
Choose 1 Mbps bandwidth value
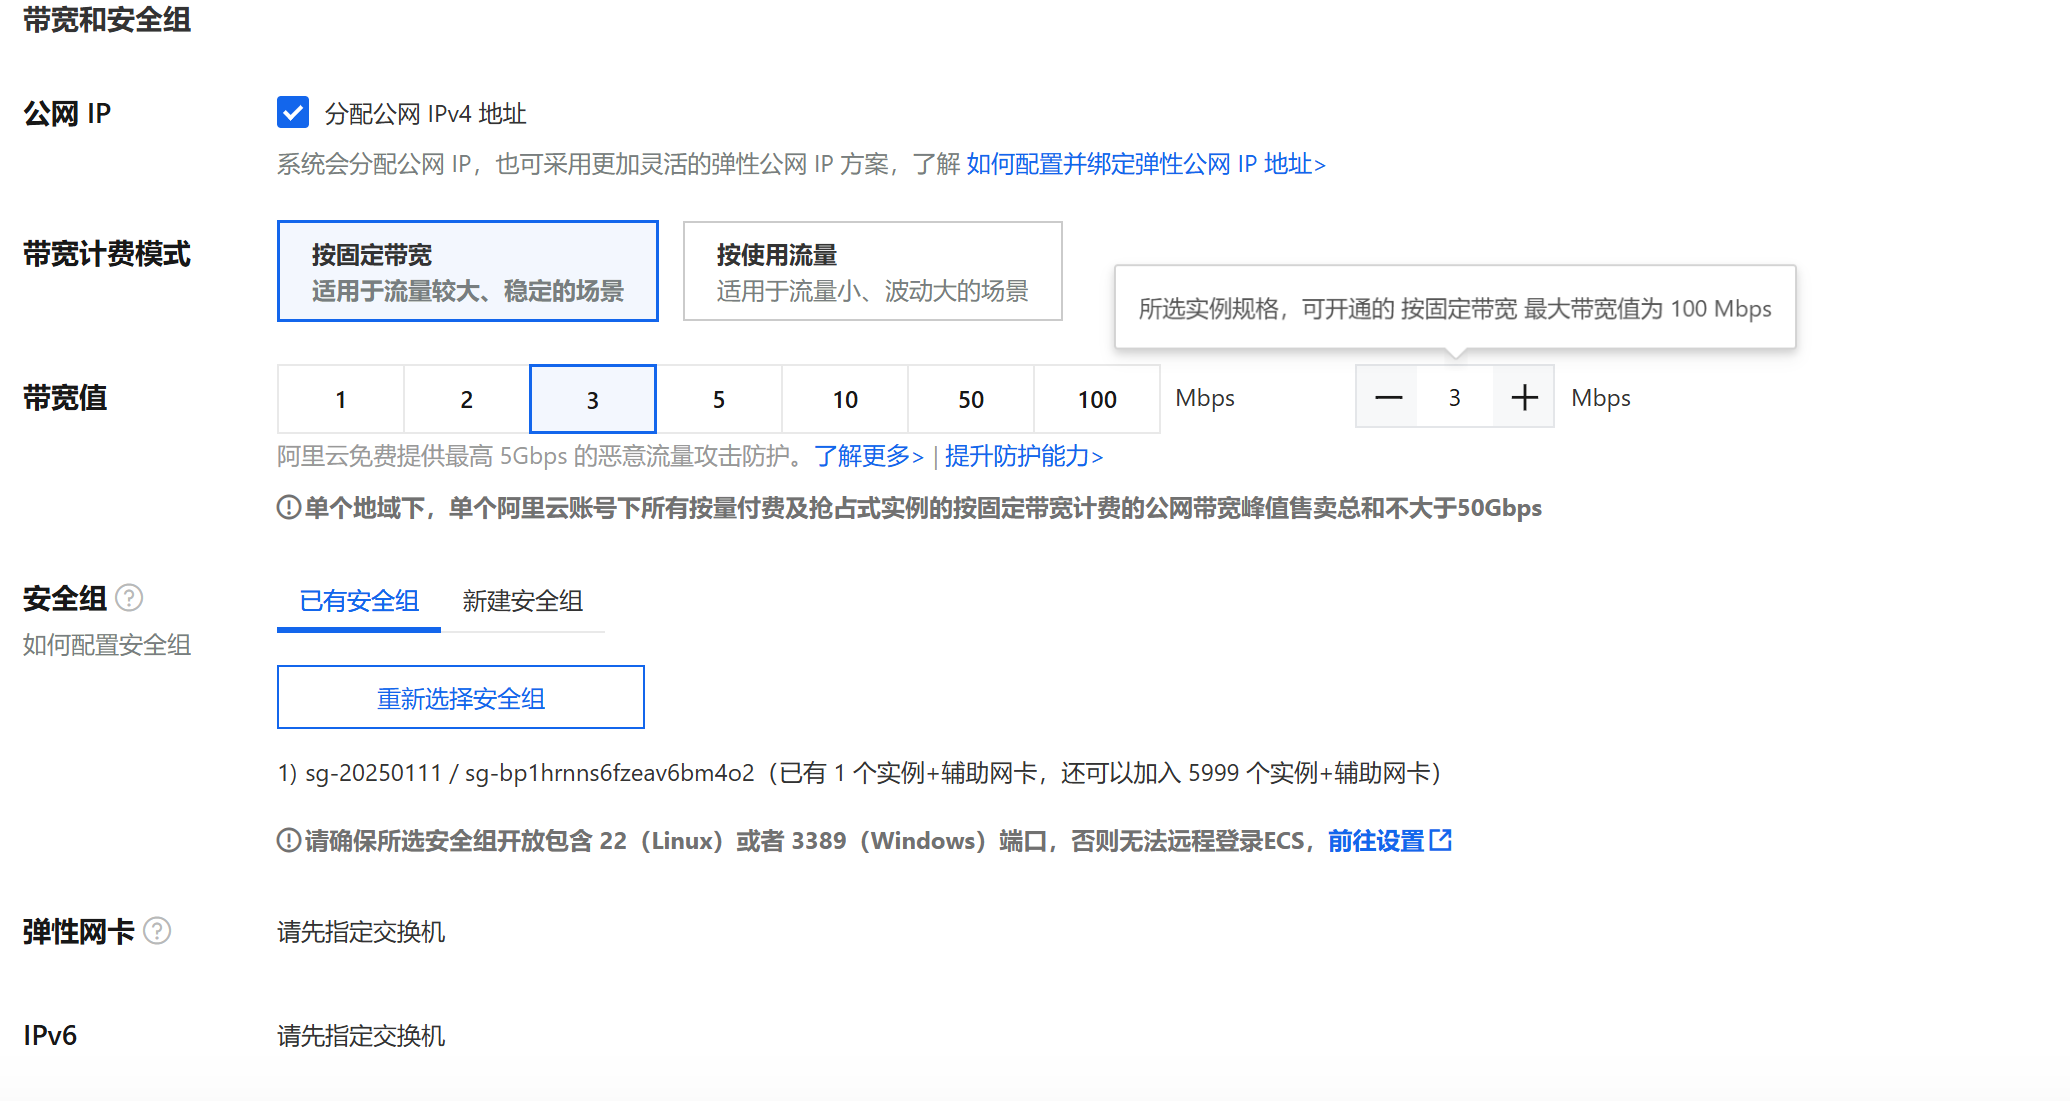341,399
